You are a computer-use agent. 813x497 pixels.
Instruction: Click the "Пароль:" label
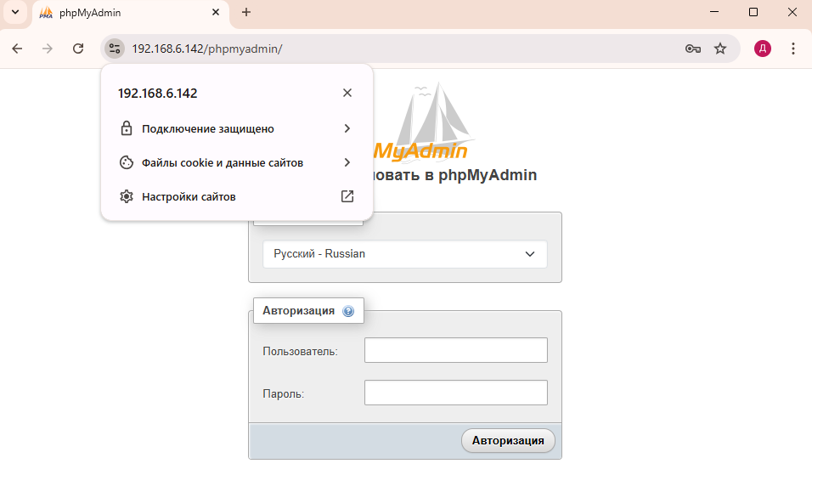(283, 394)
